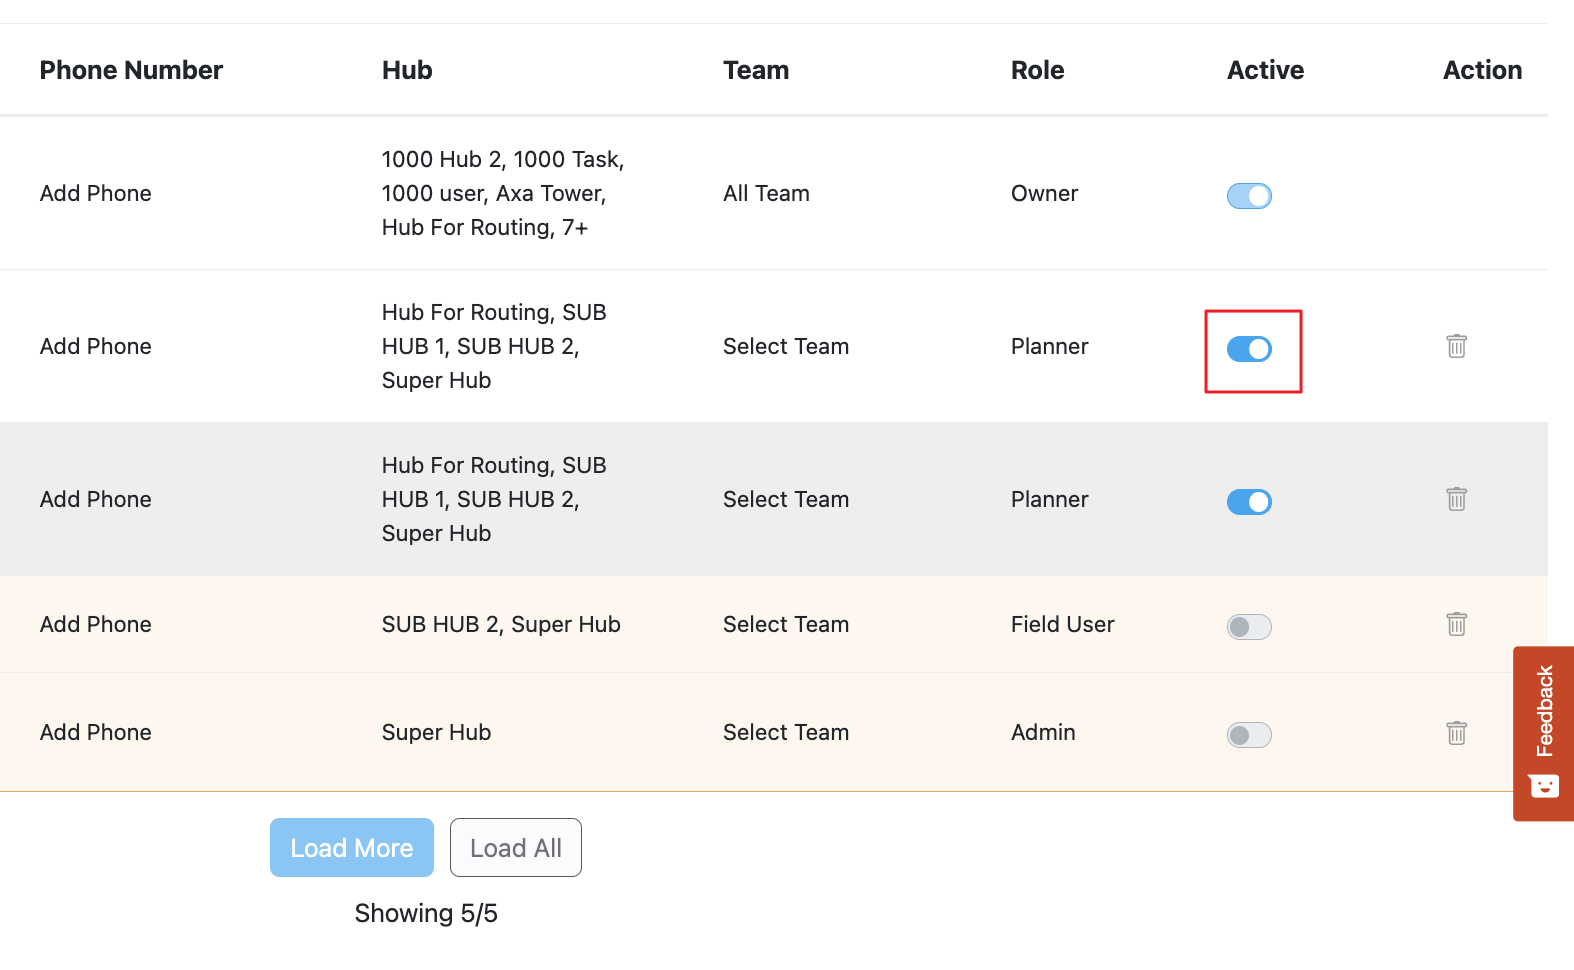Enable the Admin user toggle
The height and width of the screenshot is (970, 1574).
pos(1249,735)
